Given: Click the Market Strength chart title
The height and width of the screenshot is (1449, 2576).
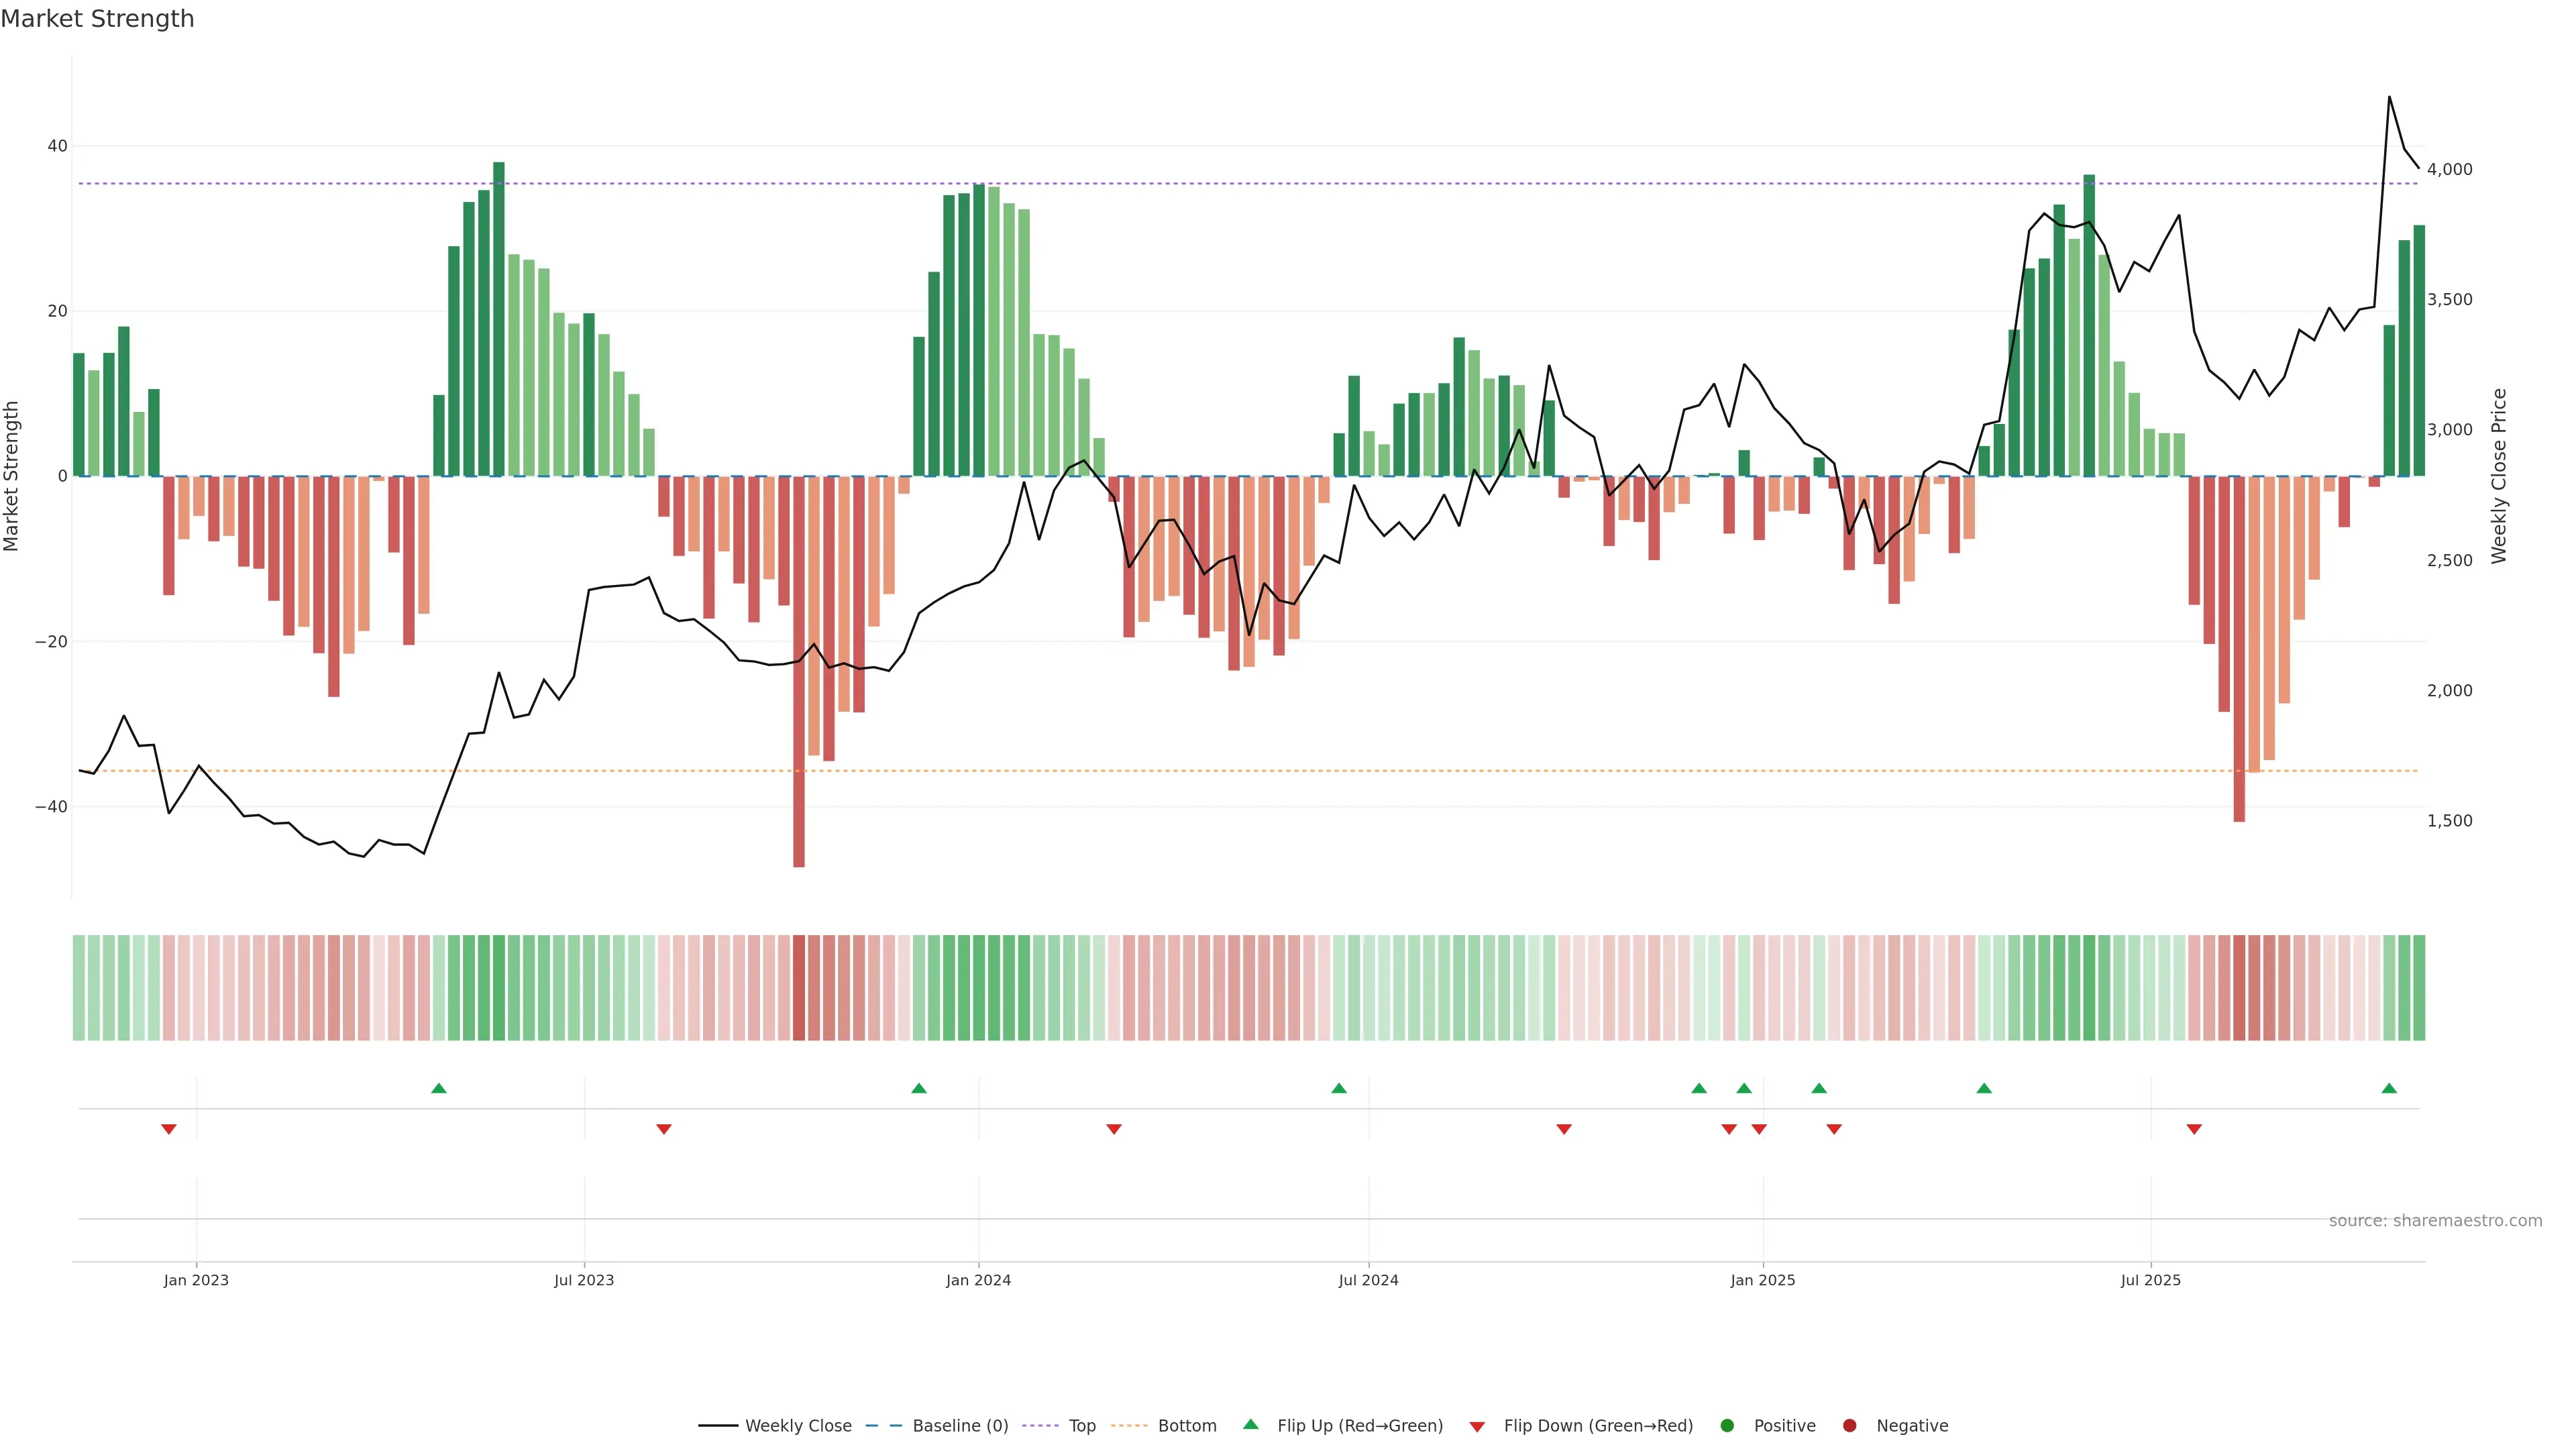Looking at the screenshot, I should click(97, 19).
